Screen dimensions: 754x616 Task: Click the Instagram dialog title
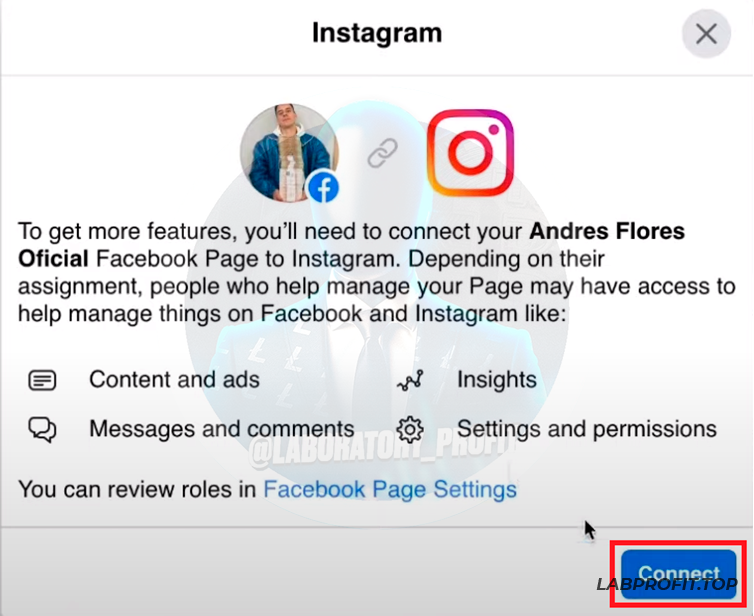[x=377, y=33]
